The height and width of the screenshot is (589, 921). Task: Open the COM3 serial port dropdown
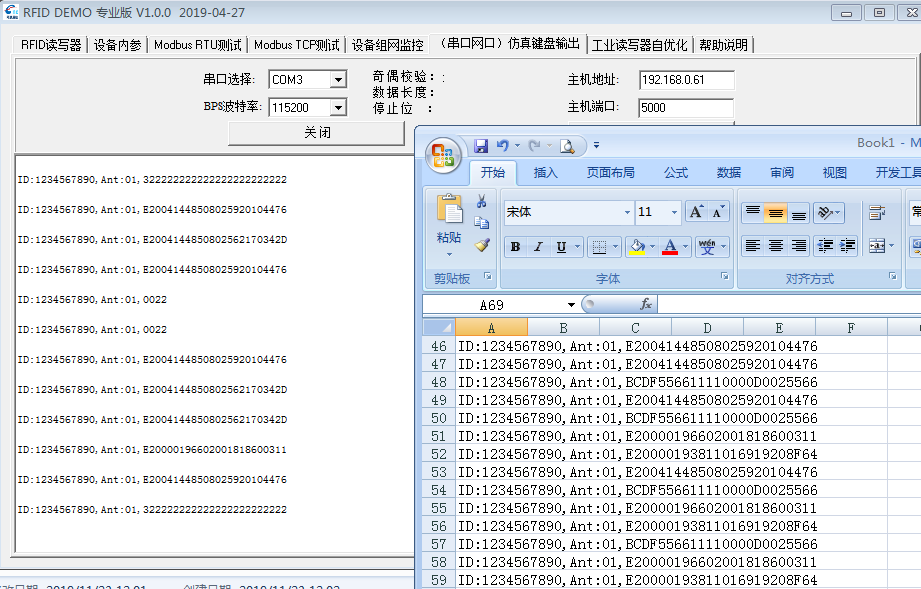(x=338, y=79)
